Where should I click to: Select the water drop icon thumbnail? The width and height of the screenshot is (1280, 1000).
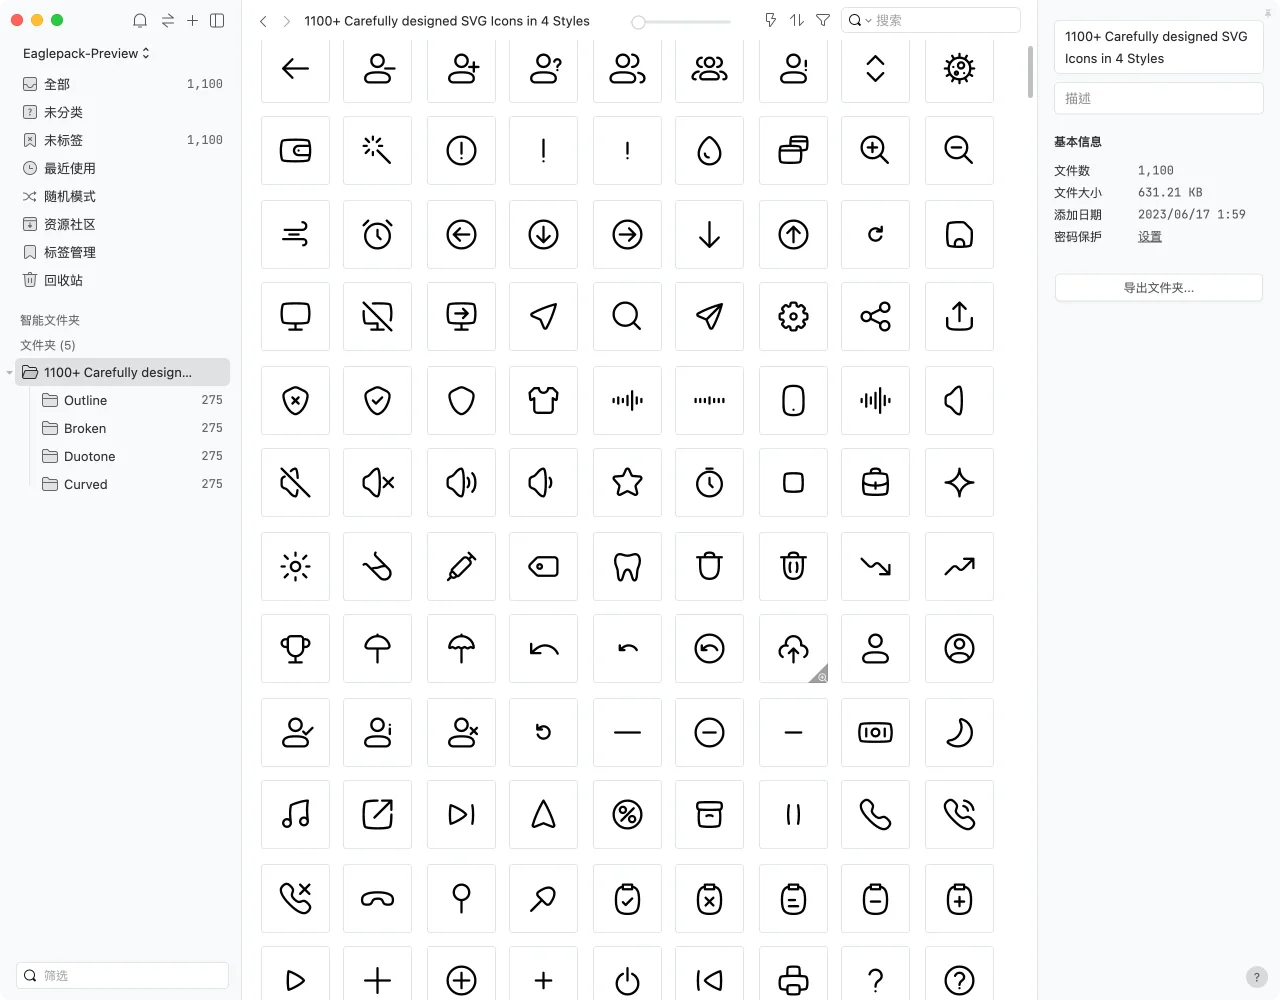(709, 150)
